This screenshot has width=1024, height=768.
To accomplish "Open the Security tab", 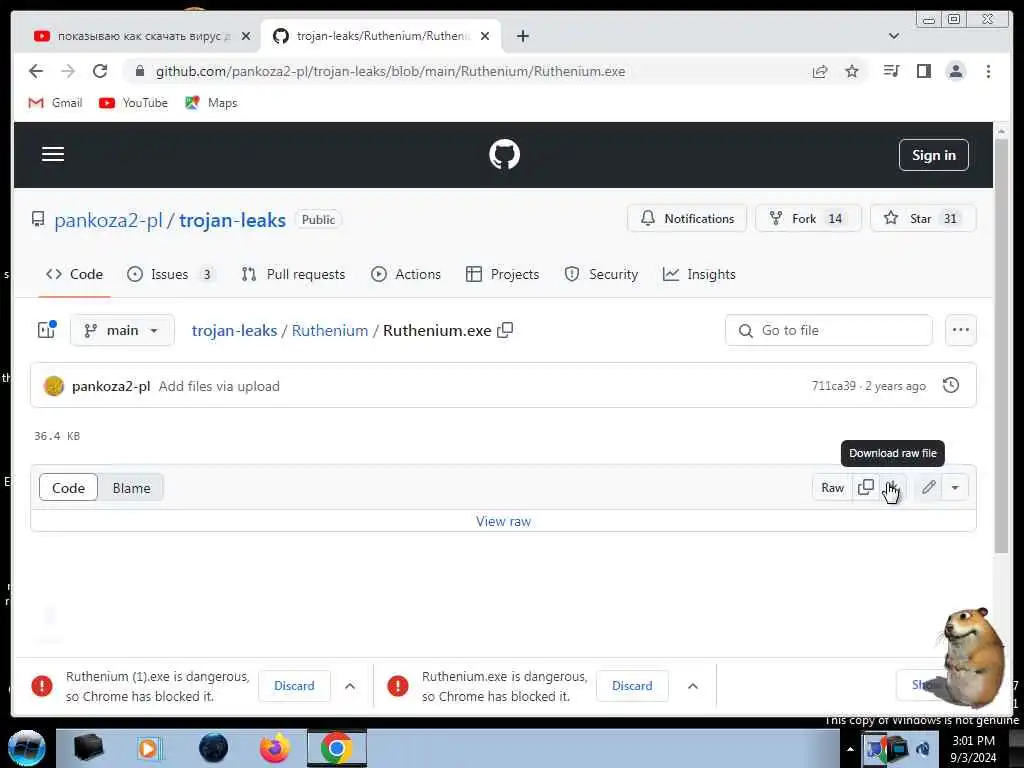I will click(x=601, y=274).
